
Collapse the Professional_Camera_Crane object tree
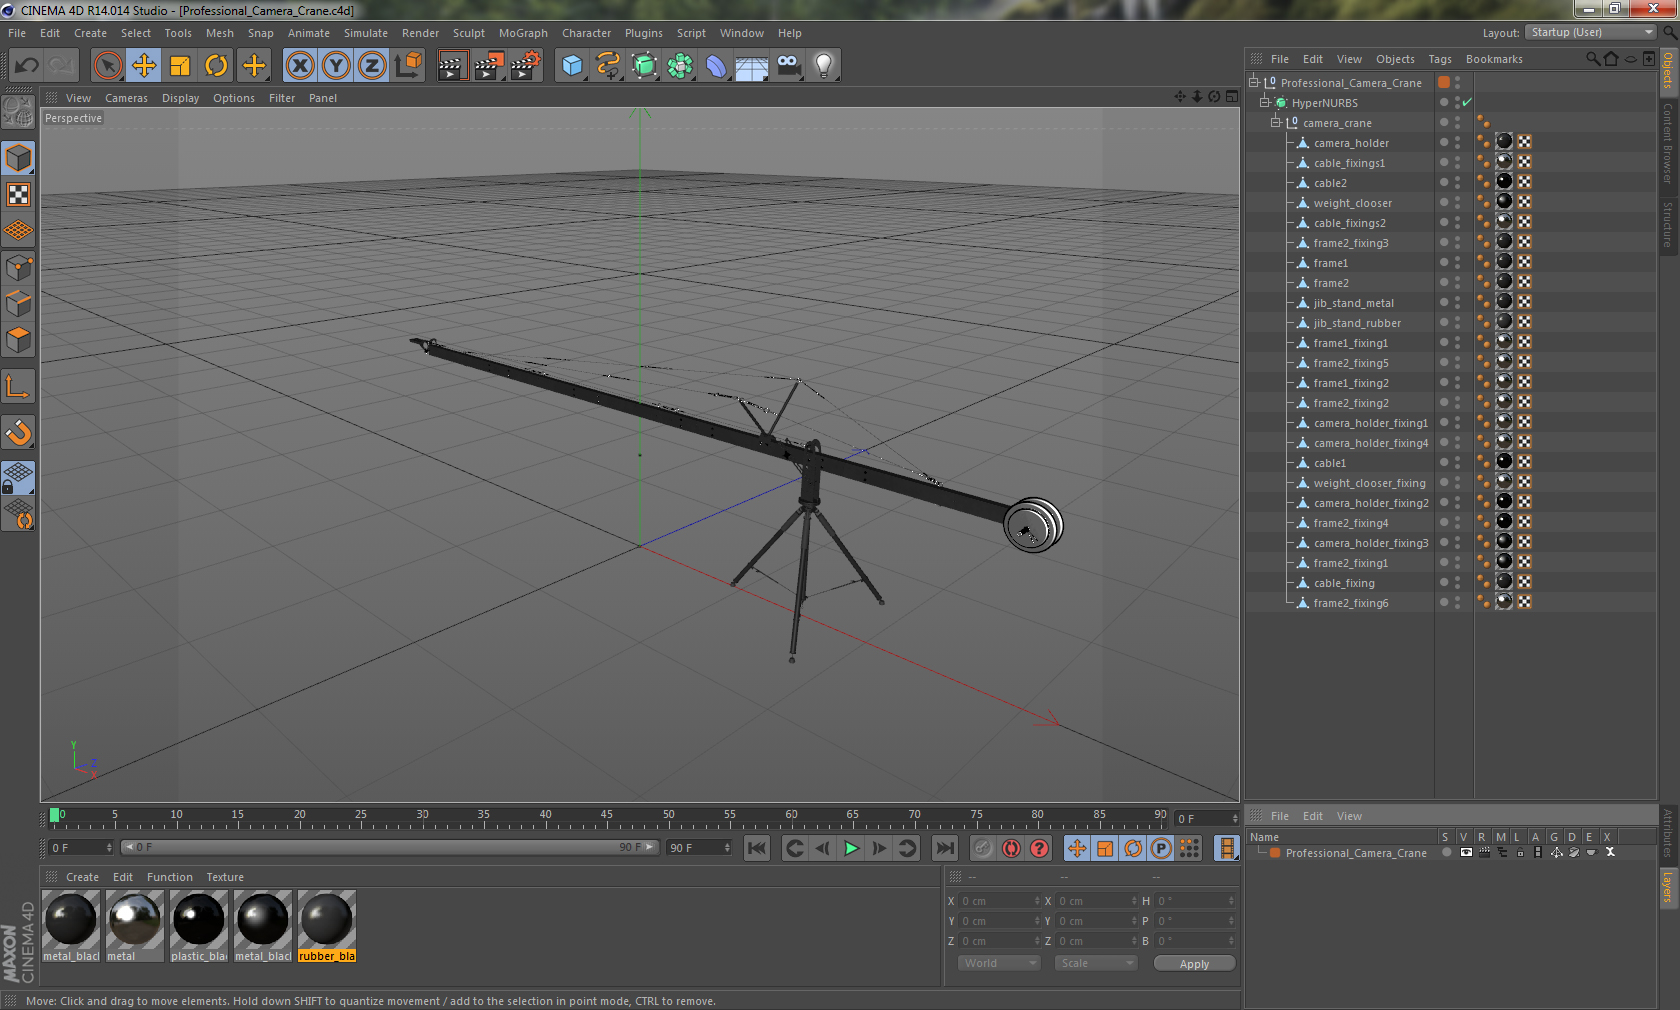pyautogui.click(x=1253, y=83)
